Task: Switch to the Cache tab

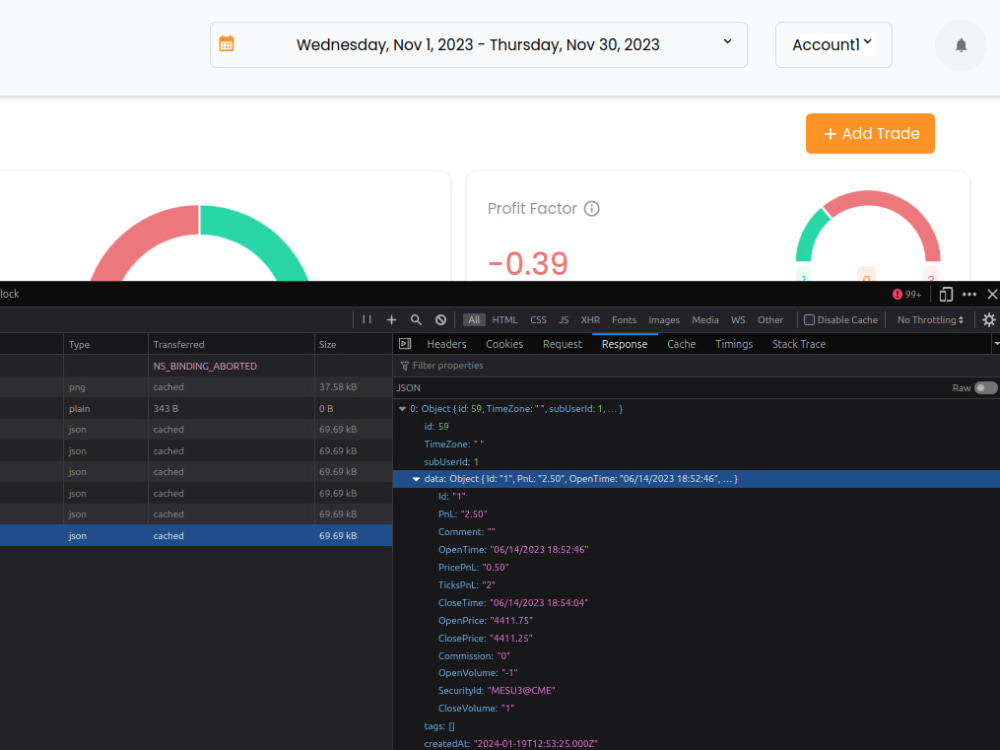Action: click(x=681, y=344)
